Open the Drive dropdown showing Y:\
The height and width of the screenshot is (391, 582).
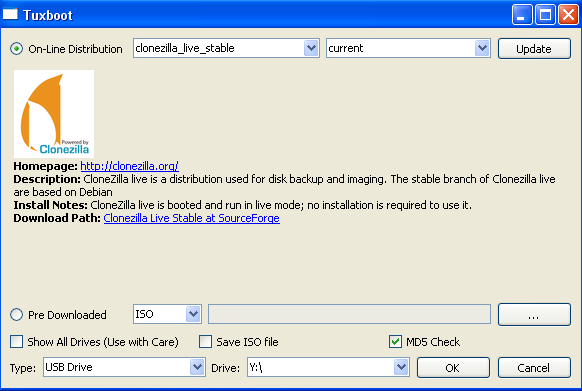[328, 367]
